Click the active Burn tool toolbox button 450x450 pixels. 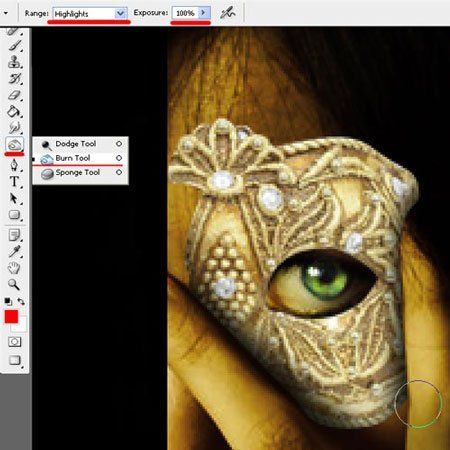[14, 145]
